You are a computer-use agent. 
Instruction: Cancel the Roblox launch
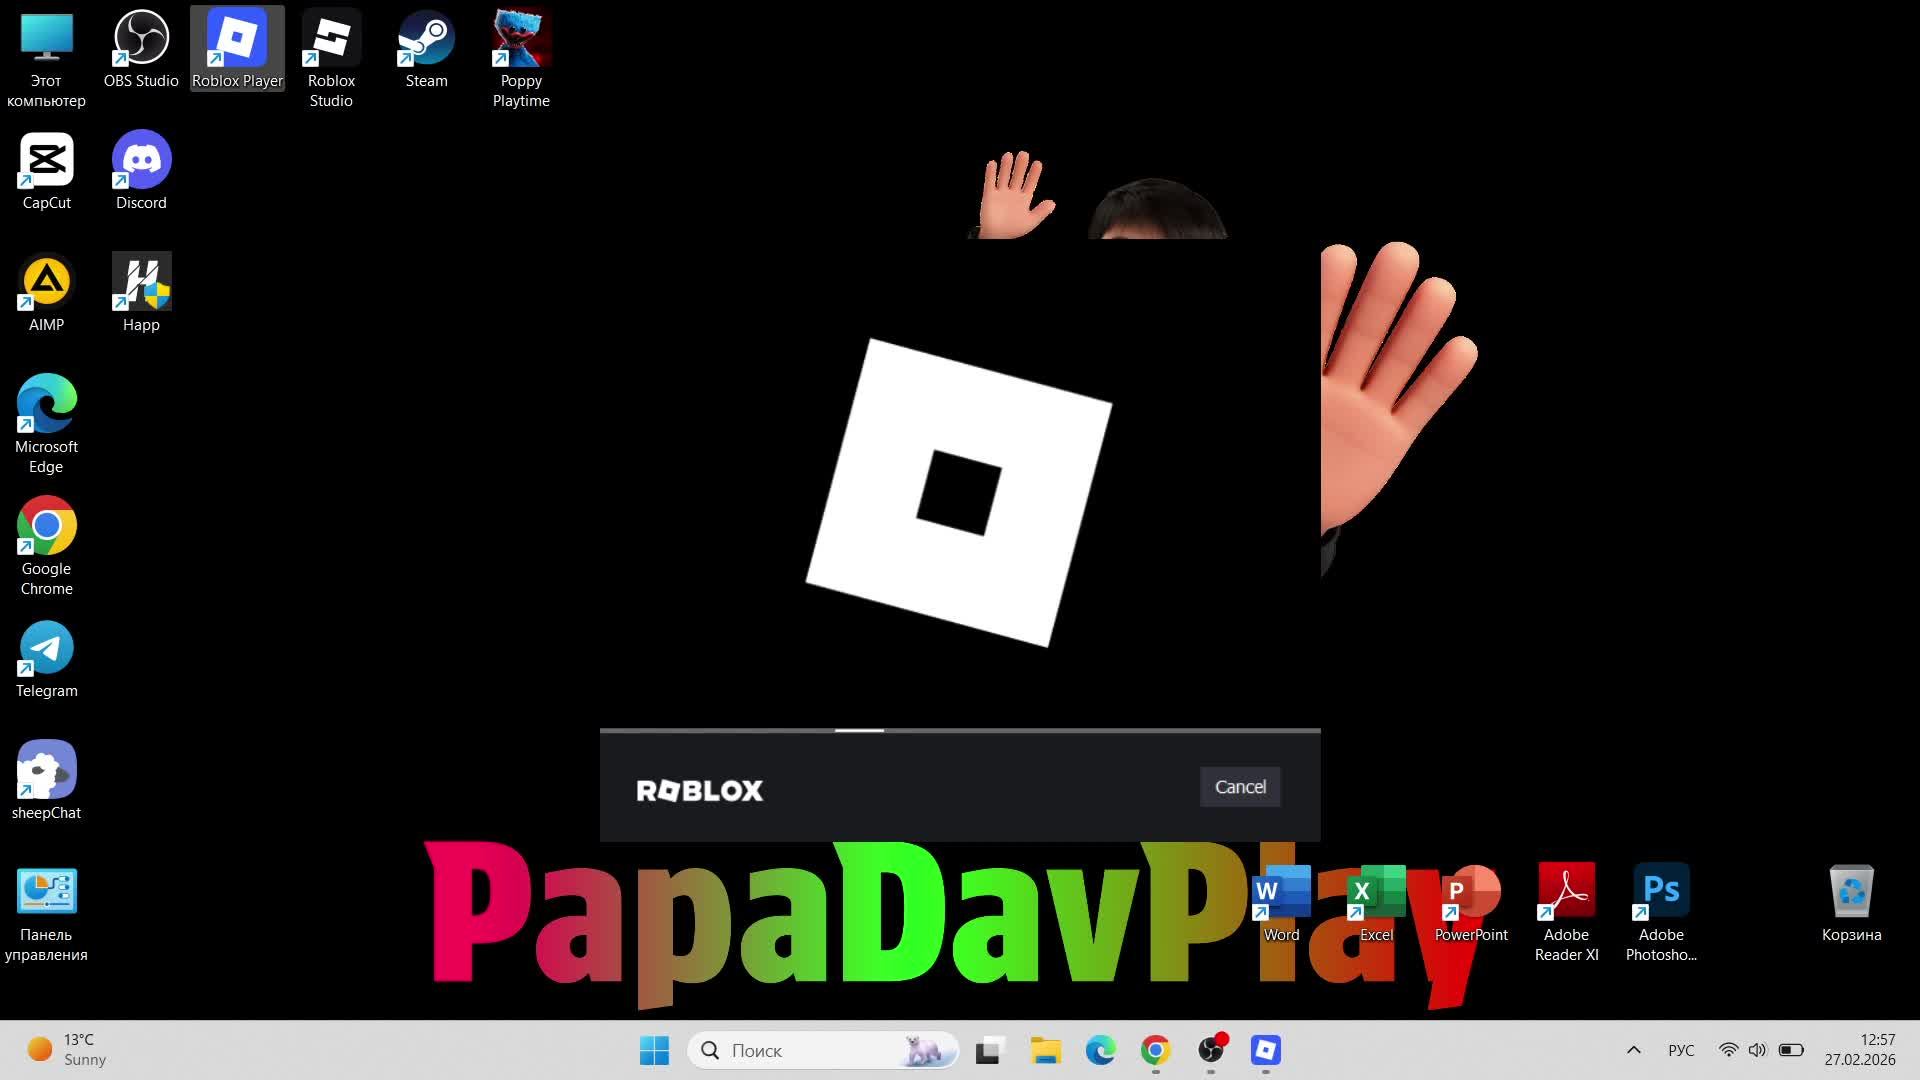1239,787
